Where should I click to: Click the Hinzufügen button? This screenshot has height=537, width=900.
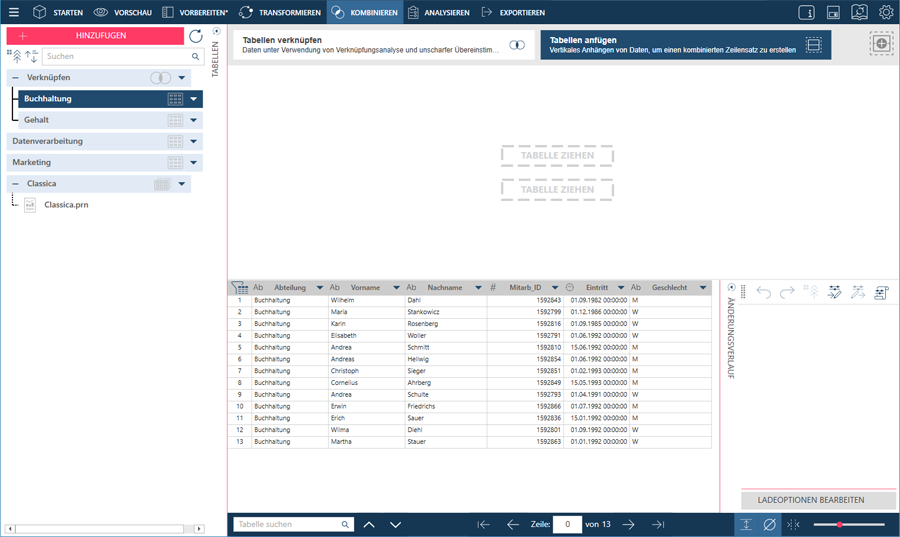tap(95, 36)
